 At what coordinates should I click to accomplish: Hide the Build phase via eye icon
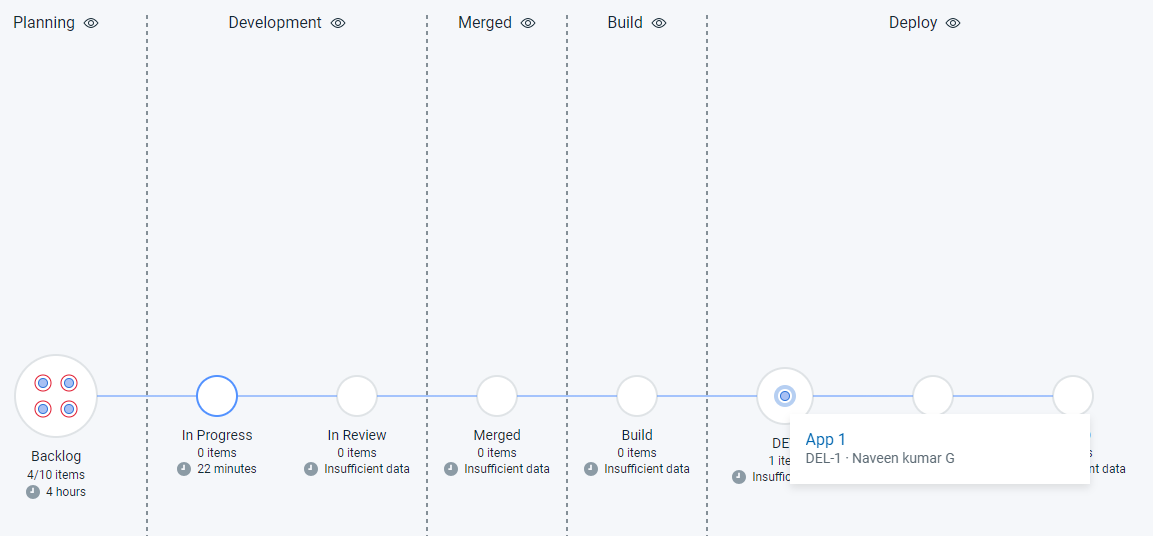click(x=659, y=23)
